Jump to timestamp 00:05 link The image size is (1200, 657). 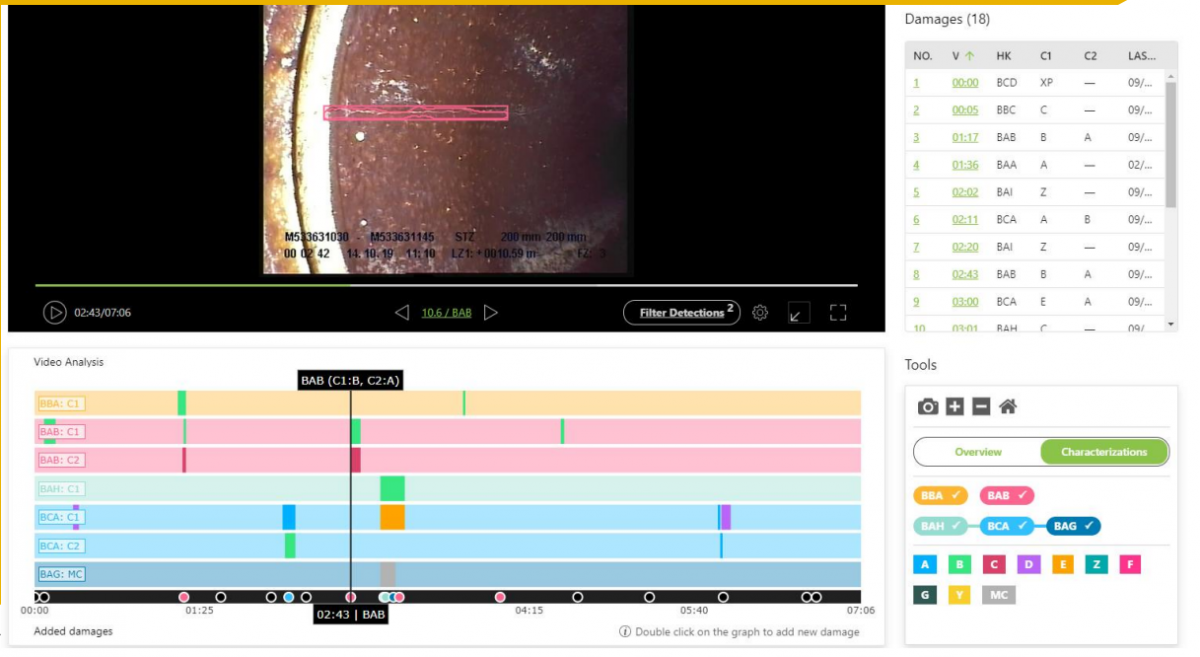point(965,110)
